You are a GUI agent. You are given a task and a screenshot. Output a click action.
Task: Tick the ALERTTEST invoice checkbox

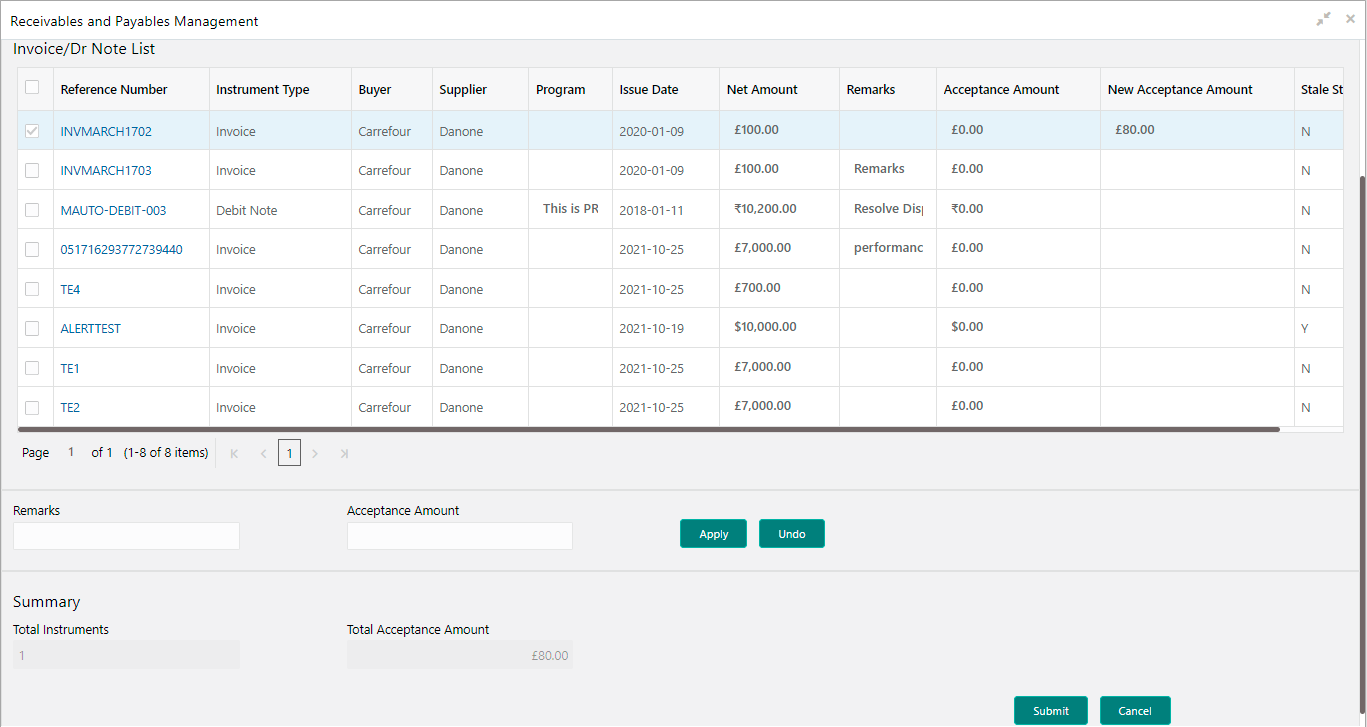(x=32, y=328)
